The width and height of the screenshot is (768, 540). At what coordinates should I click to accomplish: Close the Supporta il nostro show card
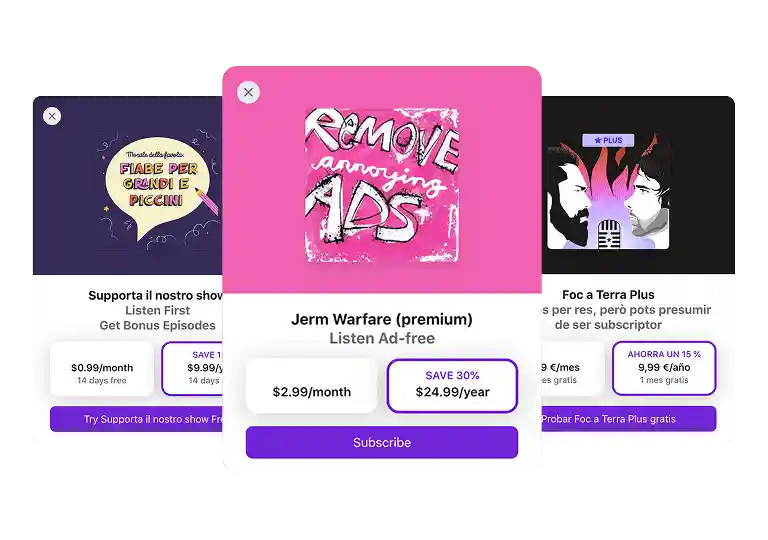52,116
